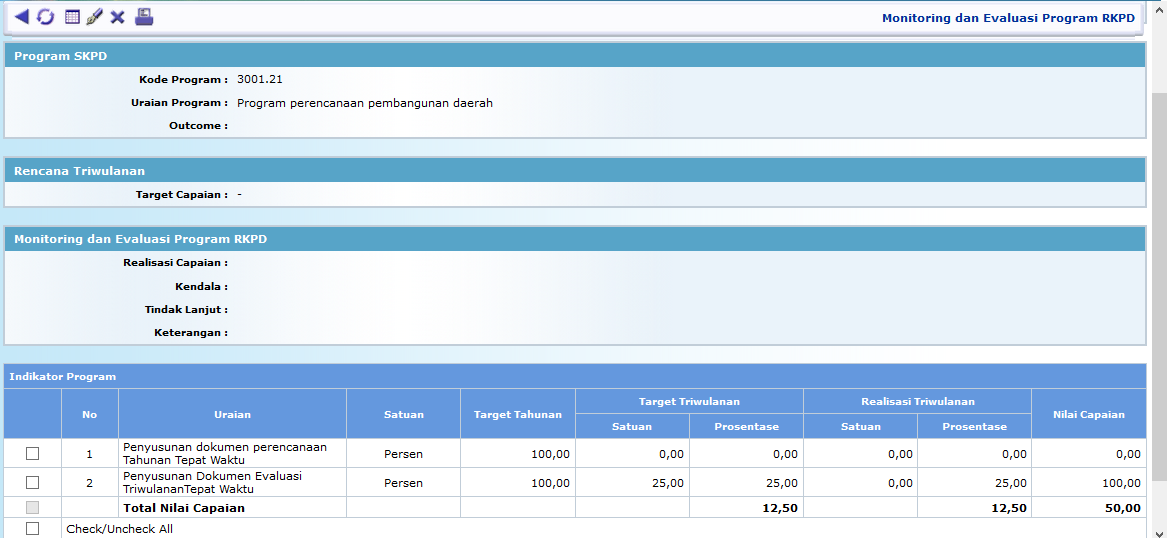Open the table grid view icon
The height and width of the screenshot is (538, 1167).
point(72,17)
